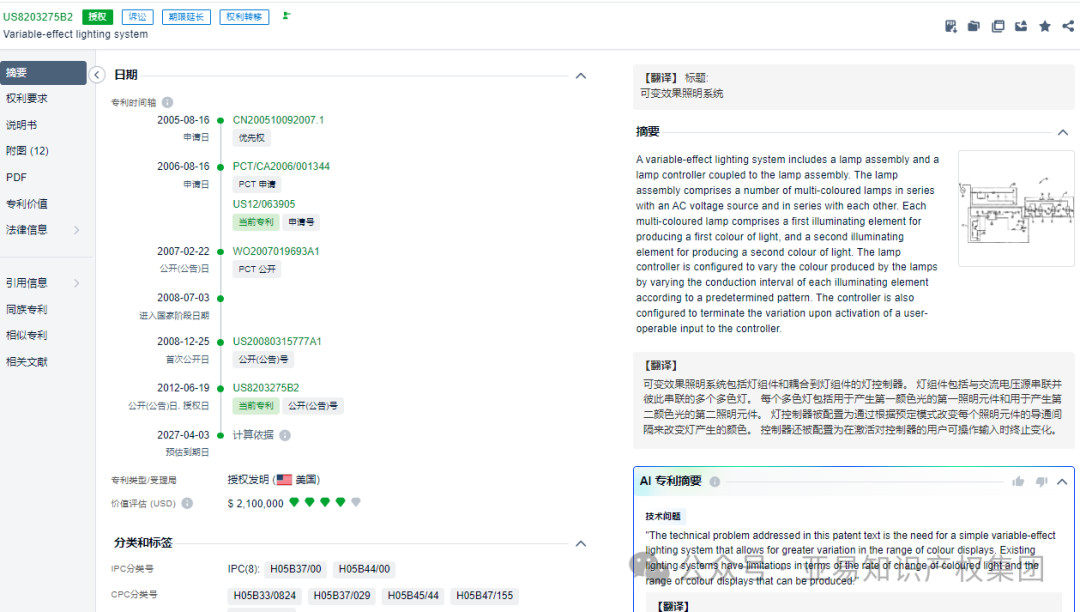Open the info tooltip beside 专利时间轴

pyautogui.click(x=166, y=99)
